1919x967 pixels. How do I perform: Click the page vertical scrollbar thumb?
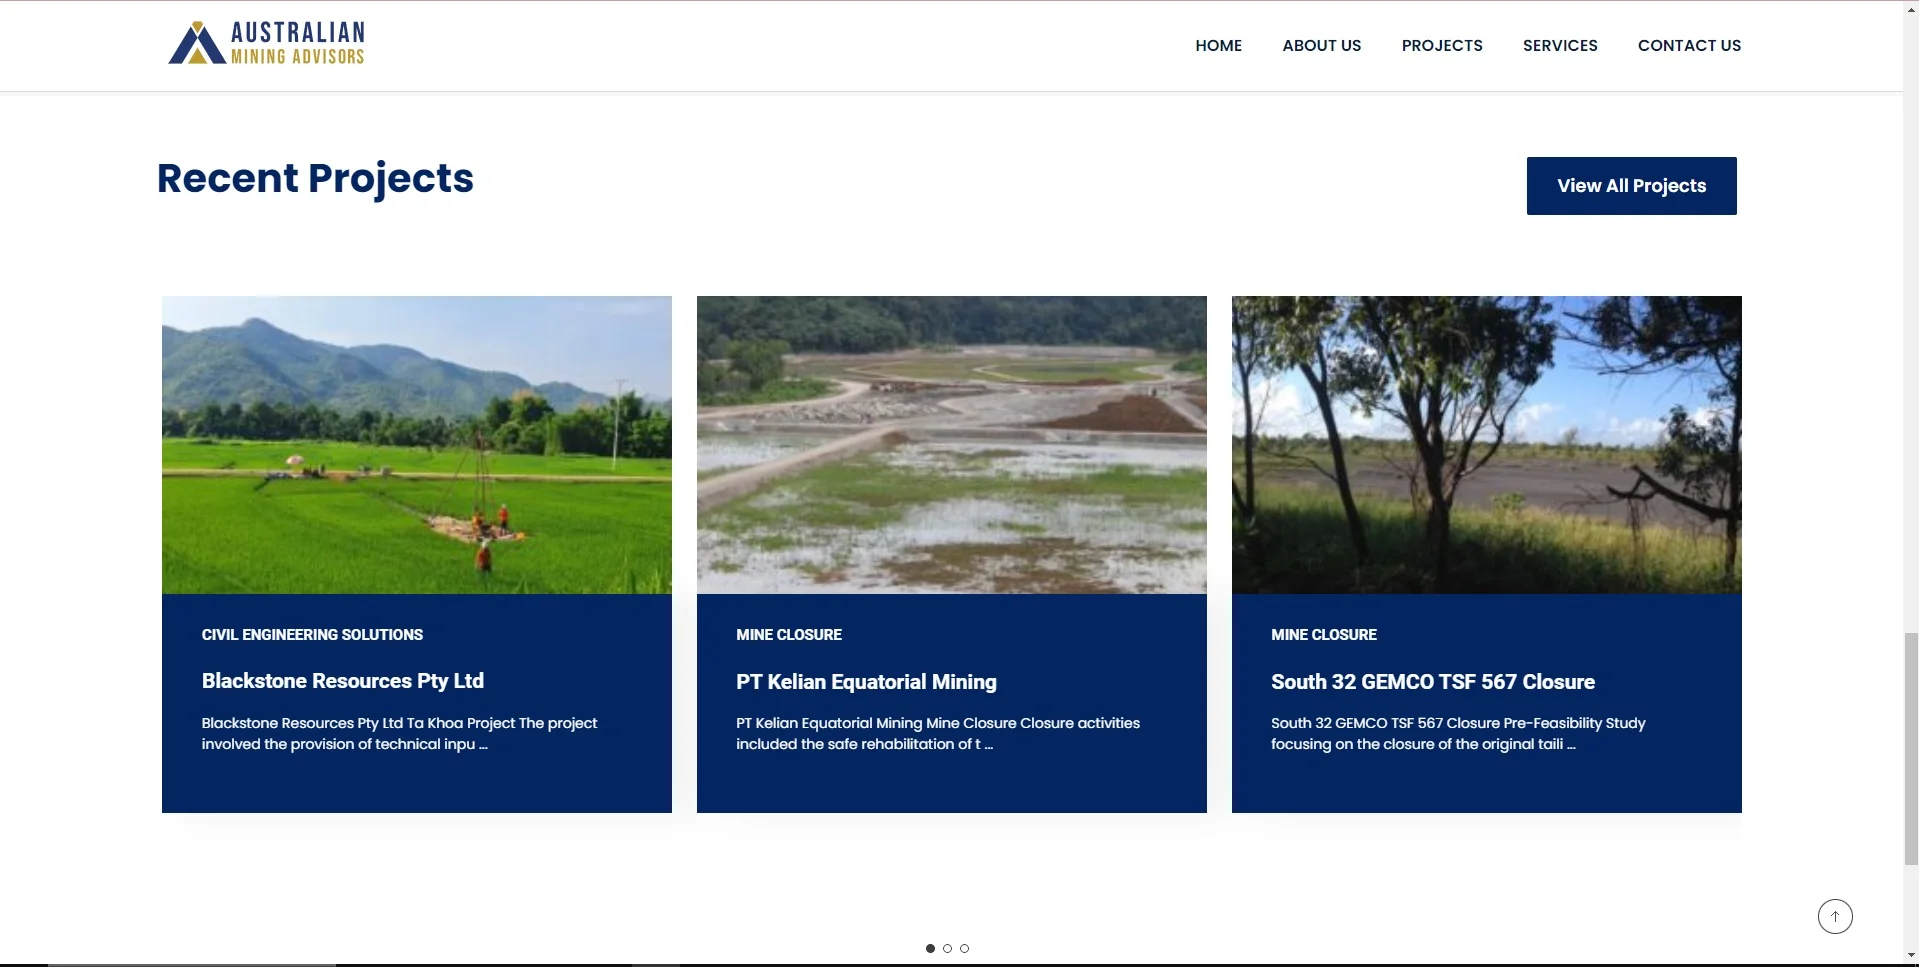tap(1910, 748)
